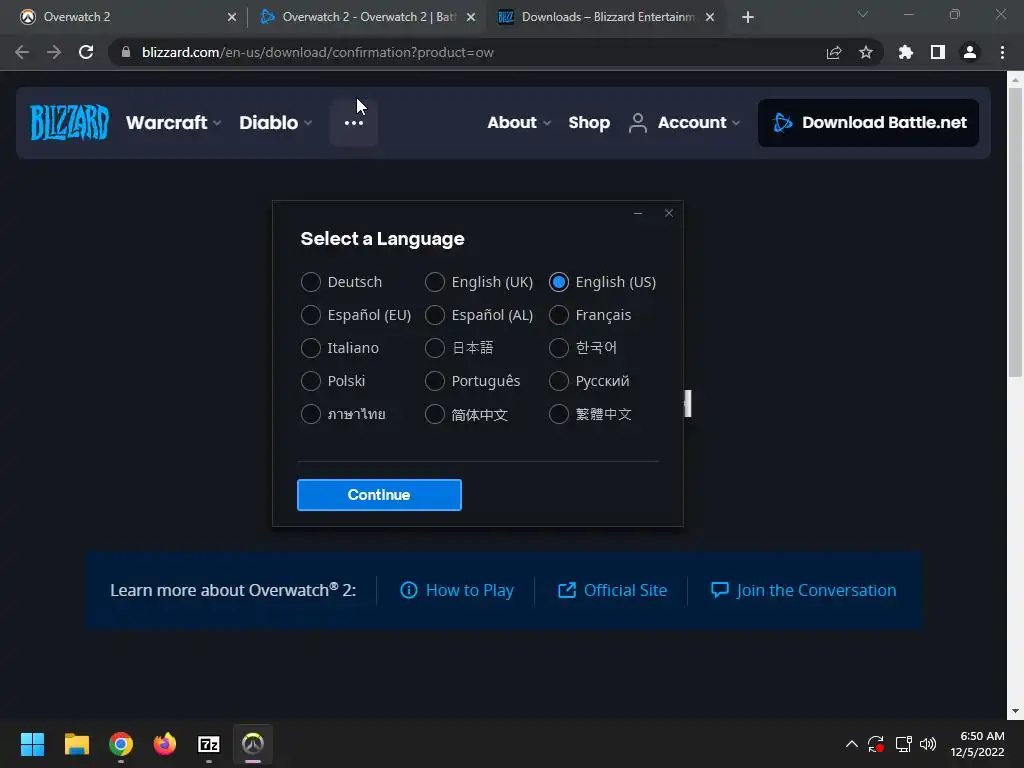Expand the About dropdown
This screenshot has height=768, width=1024.
pos(519,123)
